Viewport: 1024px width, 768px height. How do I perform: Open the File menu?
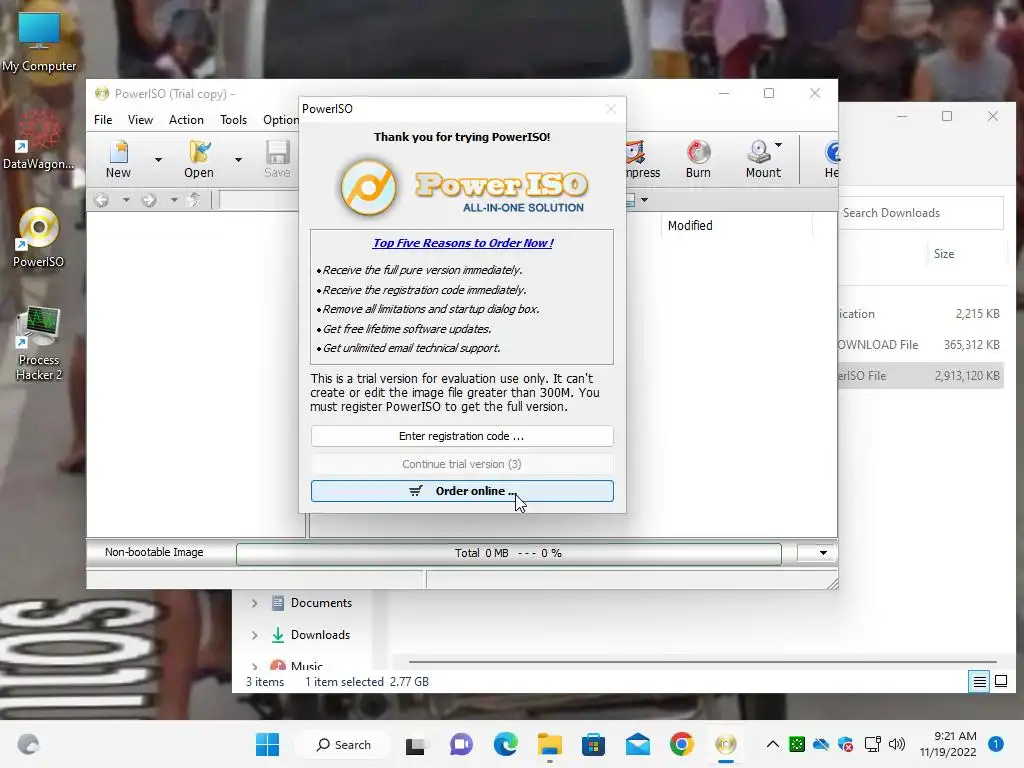(x=103, y=120)
